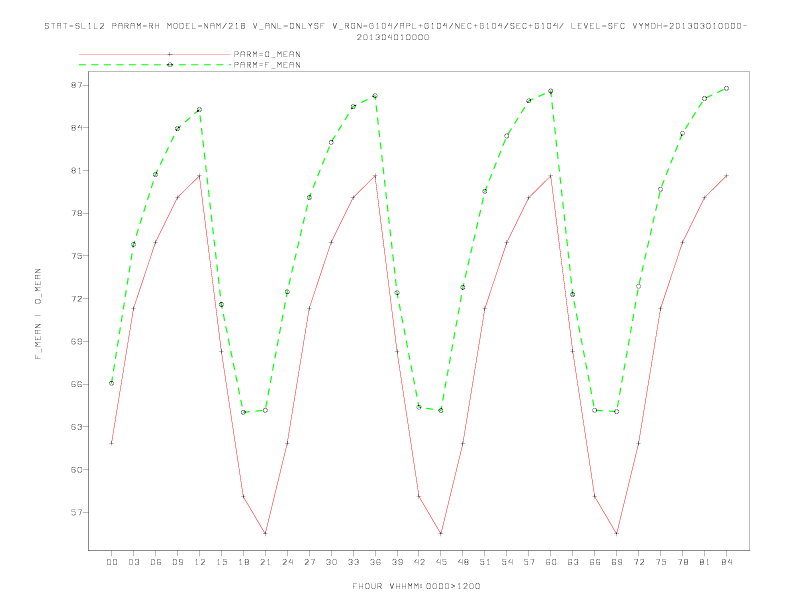Click the F_MEAN circle marker at hour 18

(x=243, y=412)
